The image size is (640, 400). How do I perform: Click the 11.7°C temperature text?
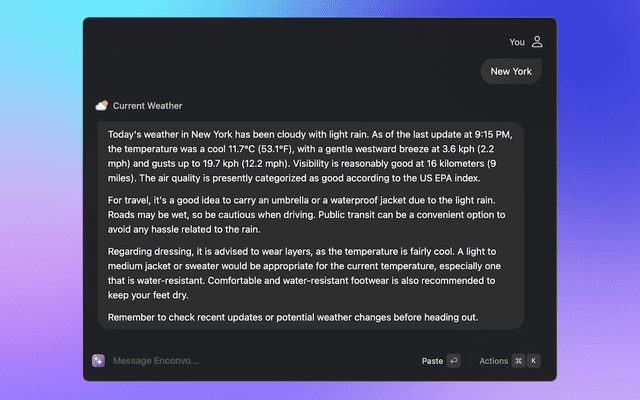(241, 149)
